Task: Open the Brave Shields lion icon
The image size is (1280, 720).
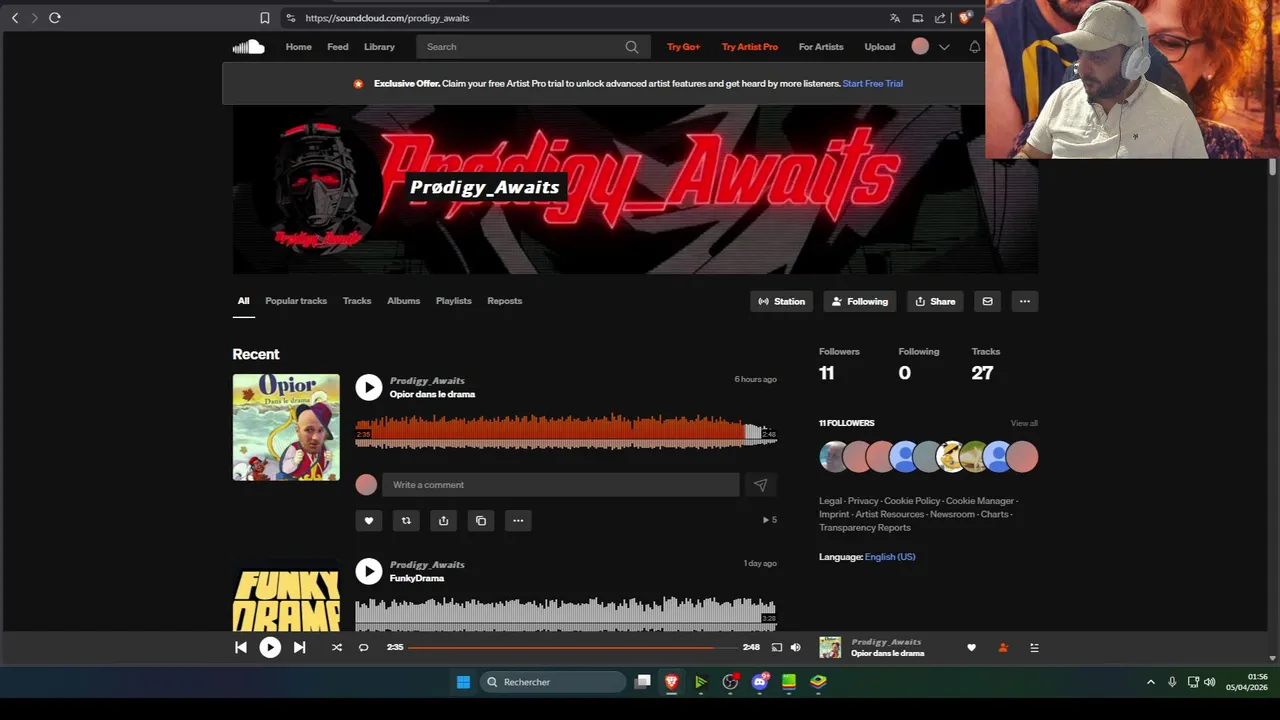Action: (965, 18)
